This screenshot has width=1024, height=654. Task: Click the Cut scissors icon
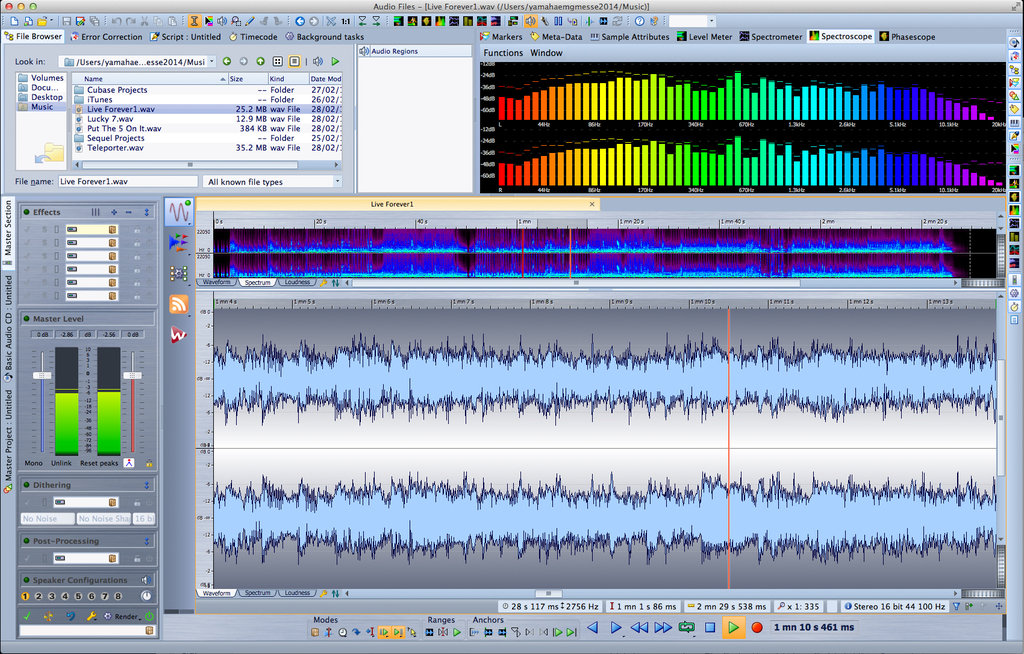pos(145,22)
